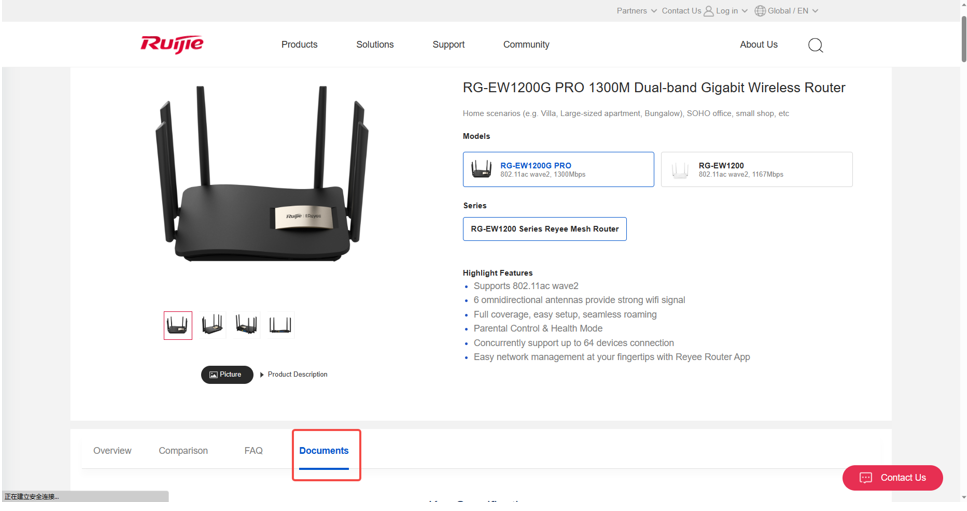Select RG-EW1200 Series Reyee Mesh Router

tap(545, 229)
